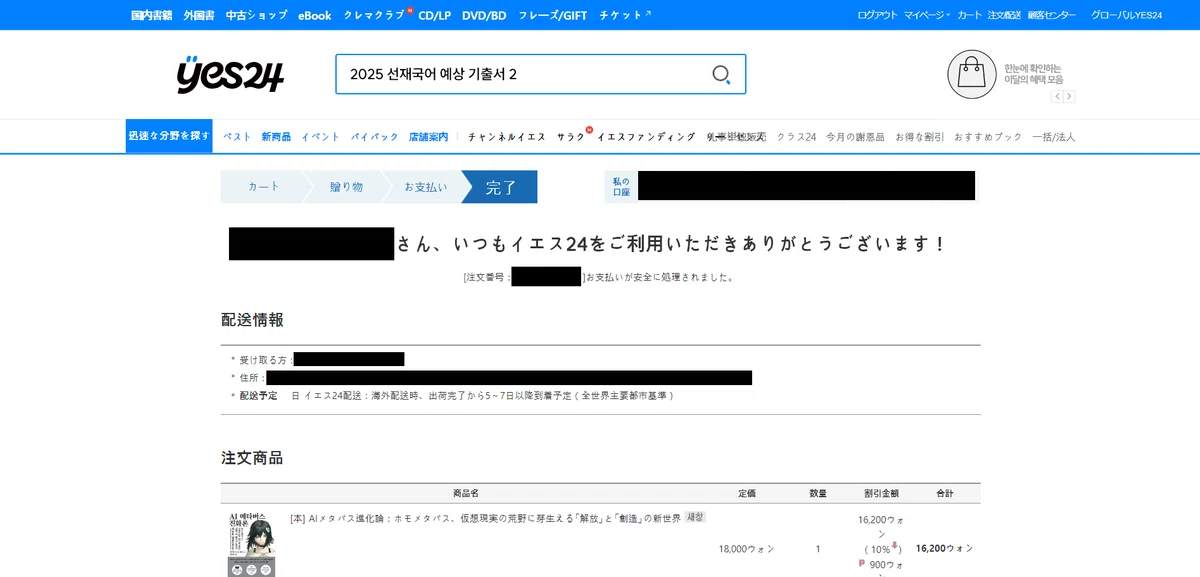Screen dimensions: 1200x577
Task: Open イエスファンディング link
Action: click(646, 137)
